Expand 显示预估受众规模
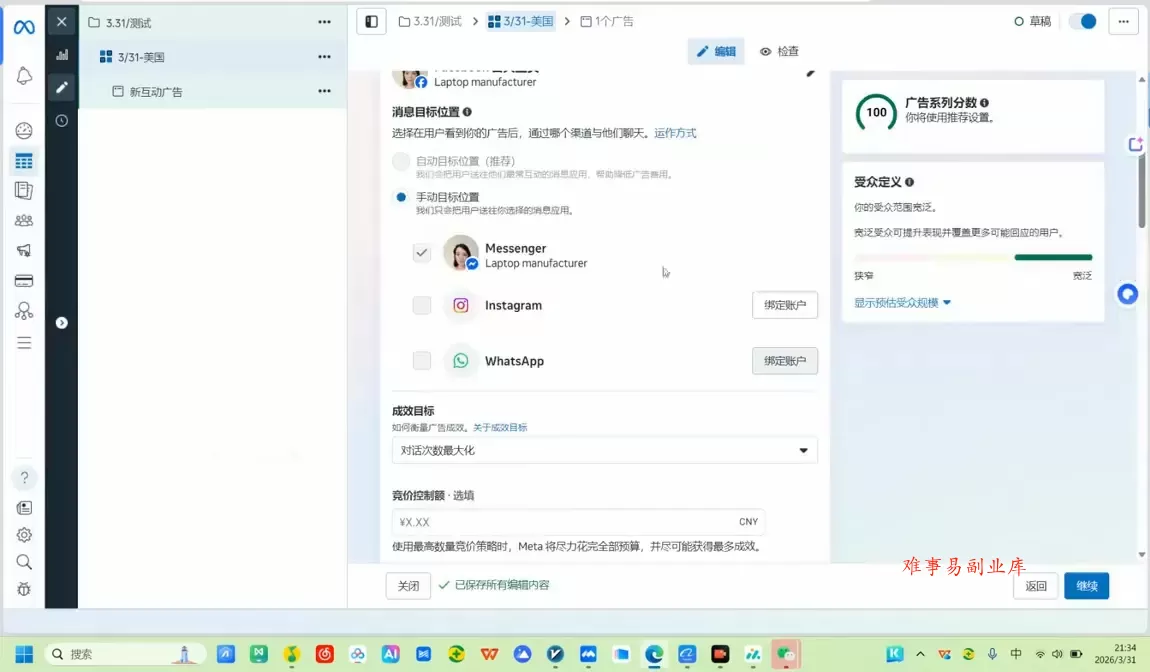 [x=902, y=302]
